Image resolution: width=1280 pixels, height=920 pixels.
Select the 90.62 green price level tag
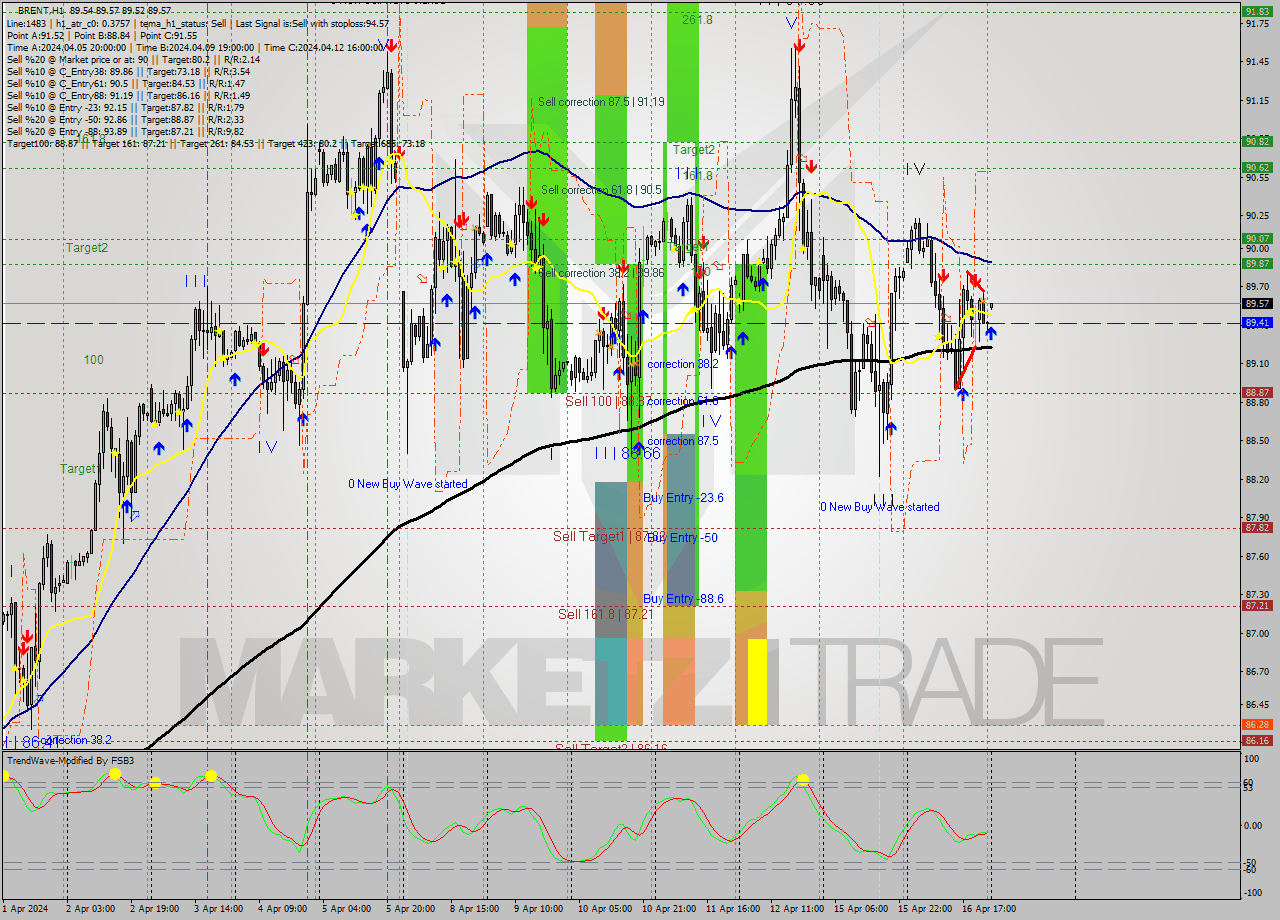(1257, 167)
